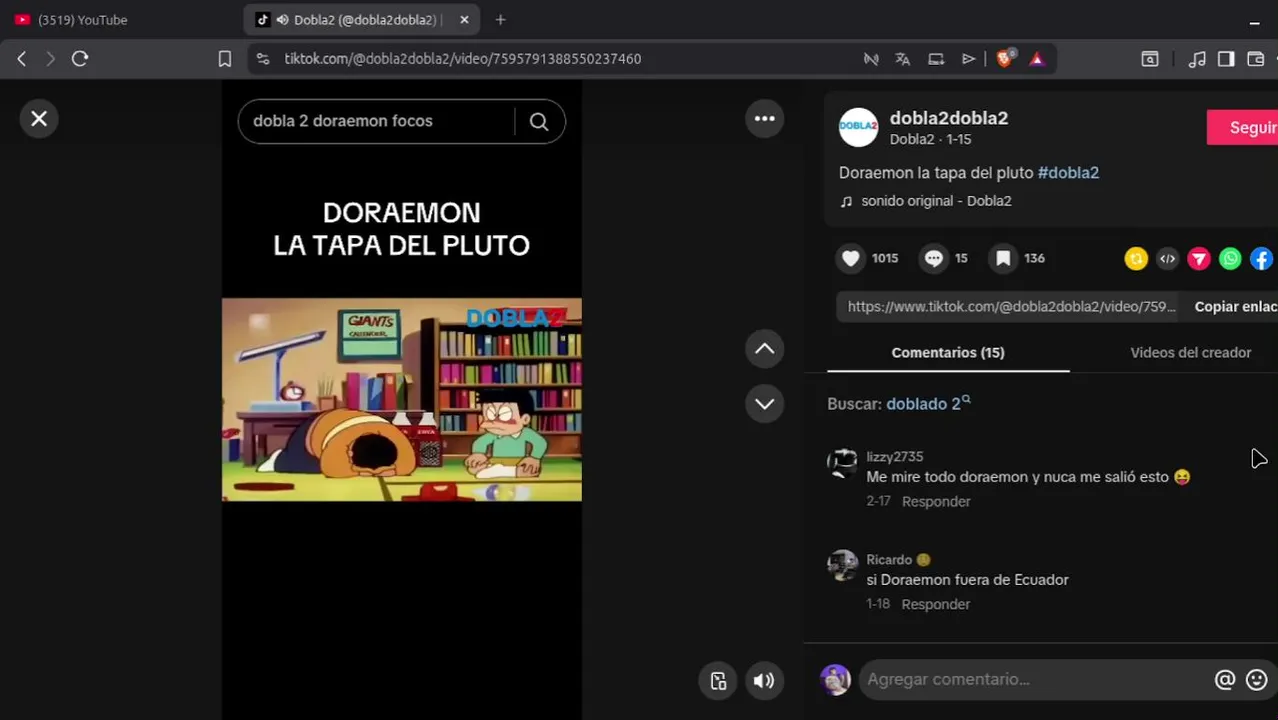Viewport: 1278px width, 720px height.
Task: Click the browser back button
Action: [x=21, y=59]
